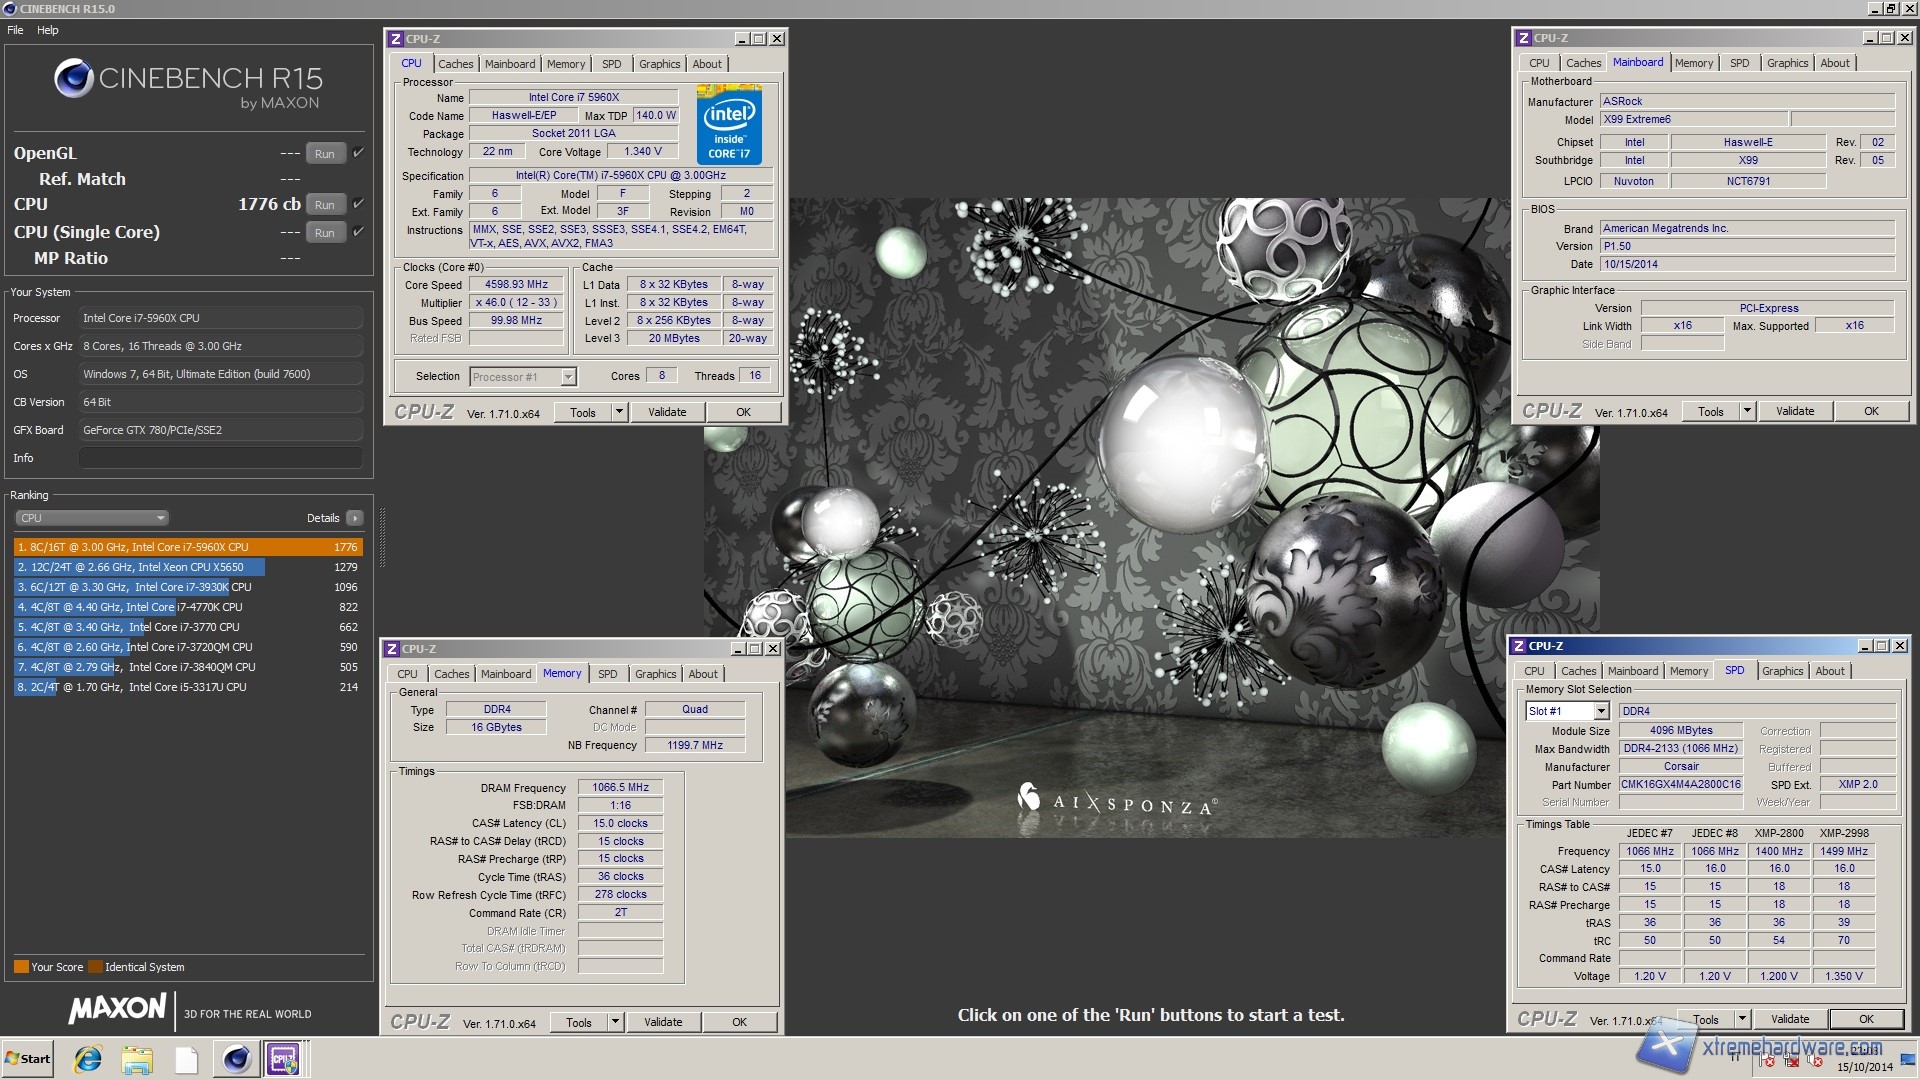Run the CPU benchmark test
This screenshot has width=1920, height=1080.
(x=325, y=205)
